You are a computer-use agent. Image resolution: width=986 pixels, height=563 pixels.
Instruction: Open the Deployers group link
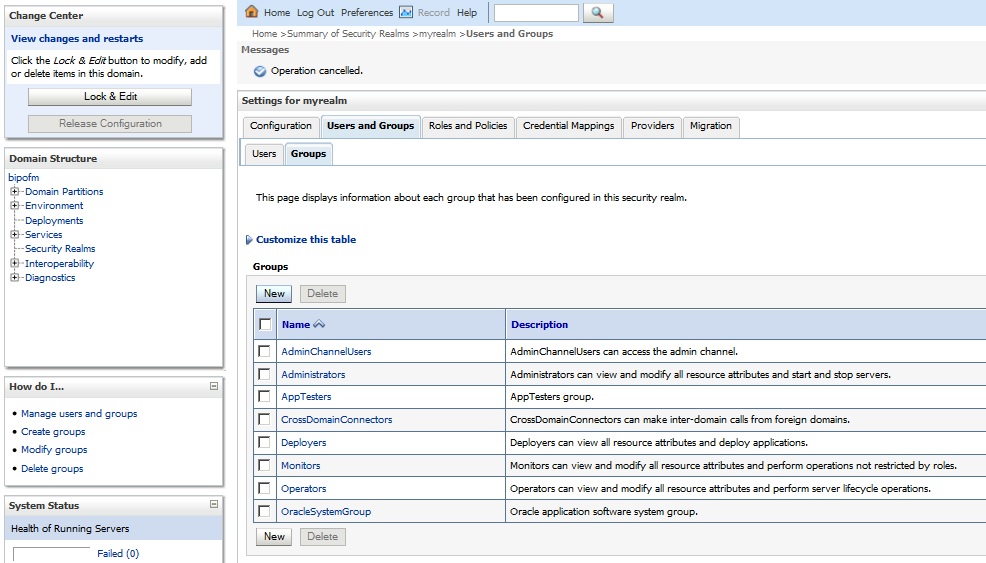[x=304, y=443]
